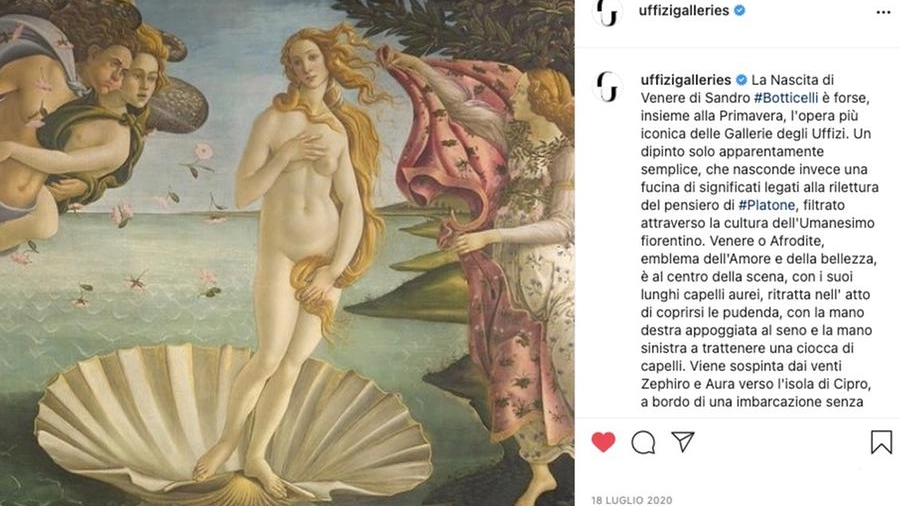Screen dimensions: 900x506
Task: Share post using the paper plane icon
Action: (x=683, y=442)
